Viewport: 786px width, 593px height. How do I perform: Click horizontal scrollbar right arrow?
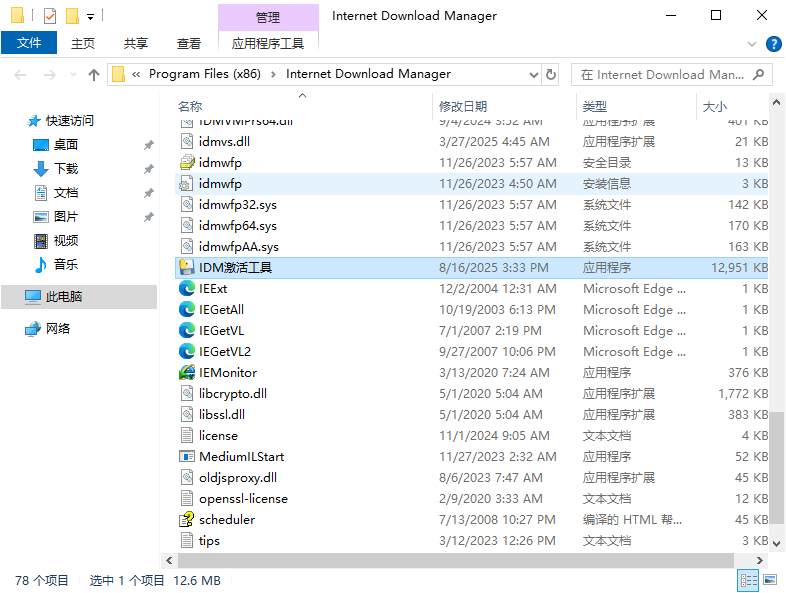[x=759, y=560]
